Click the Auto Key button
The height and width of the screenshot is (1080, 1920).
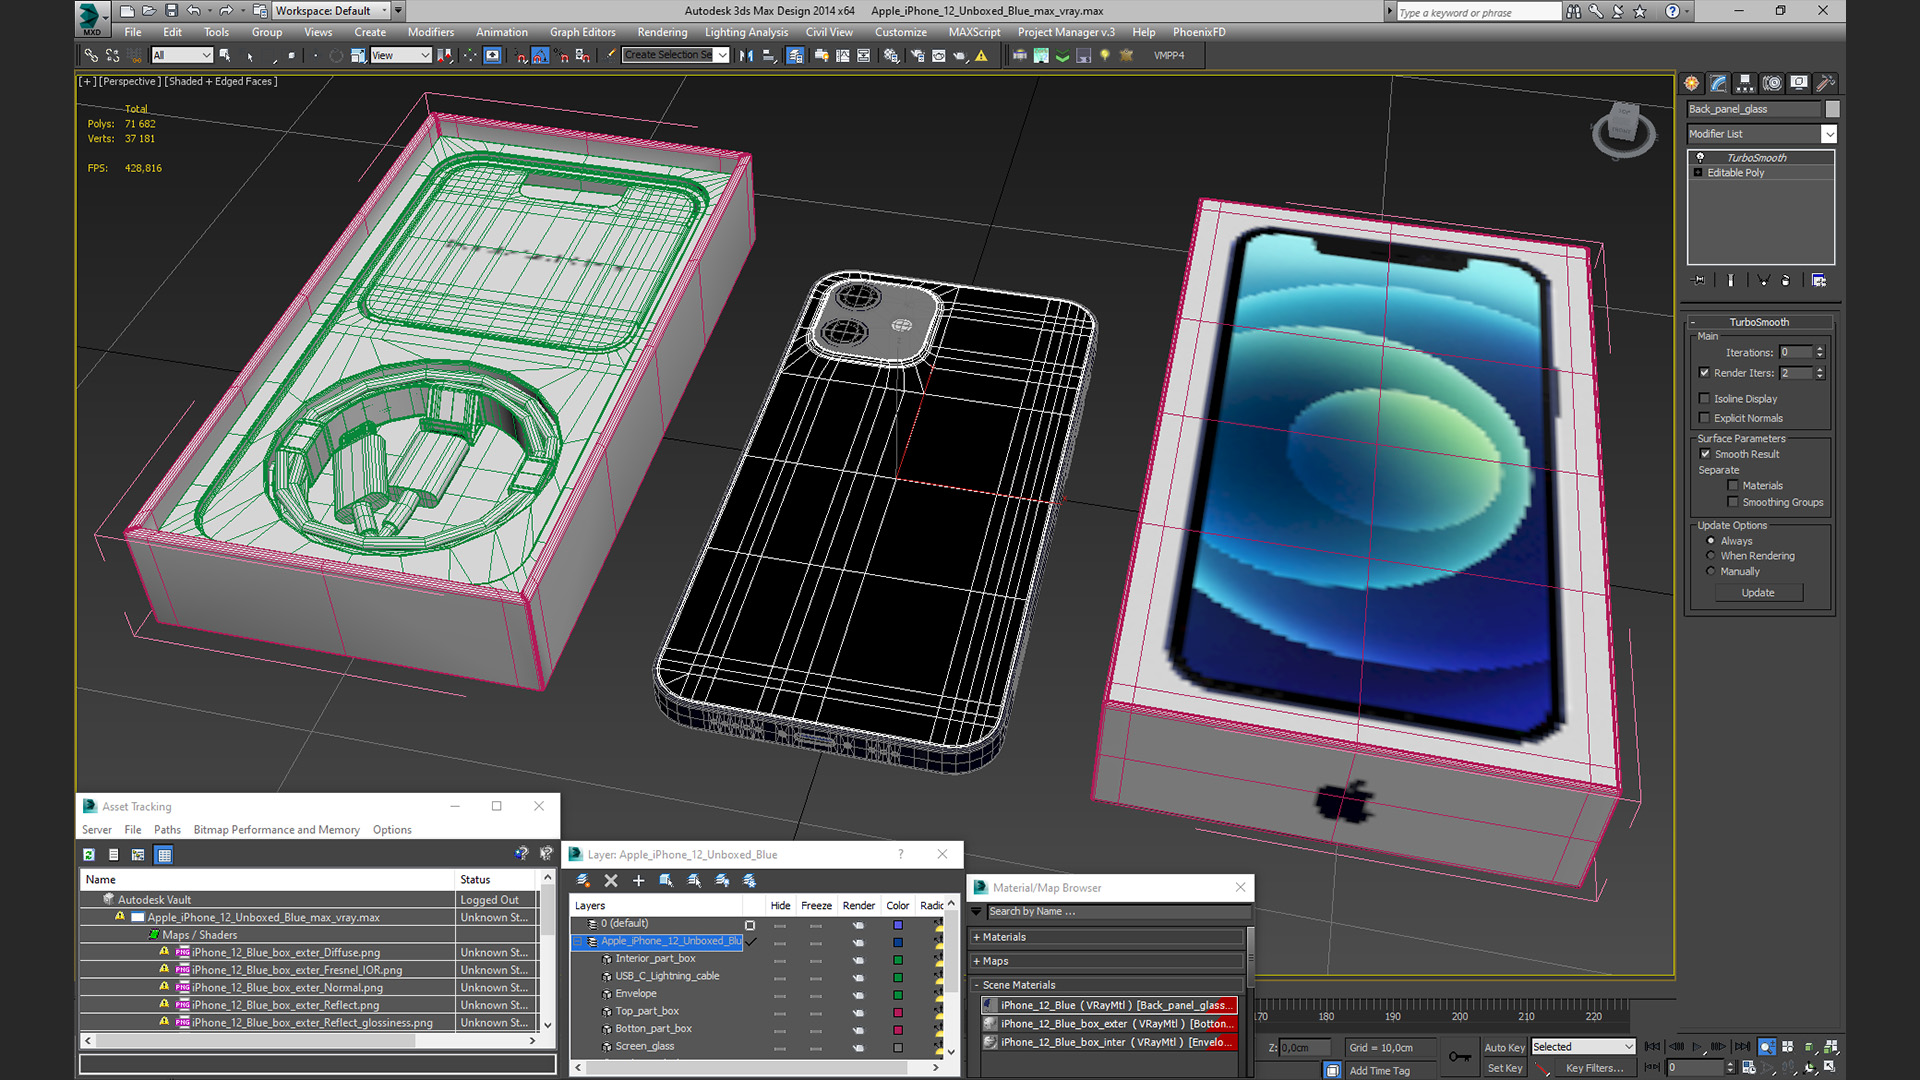click(1504, 1048)
